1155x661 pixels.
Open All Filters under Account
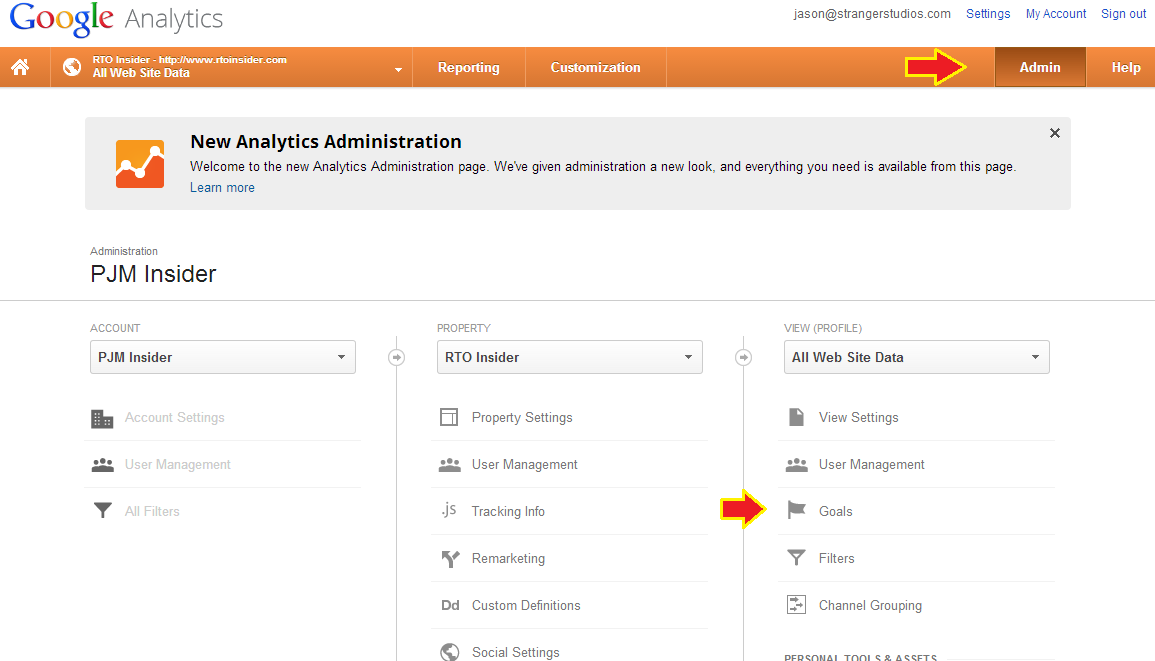[152, 511]
